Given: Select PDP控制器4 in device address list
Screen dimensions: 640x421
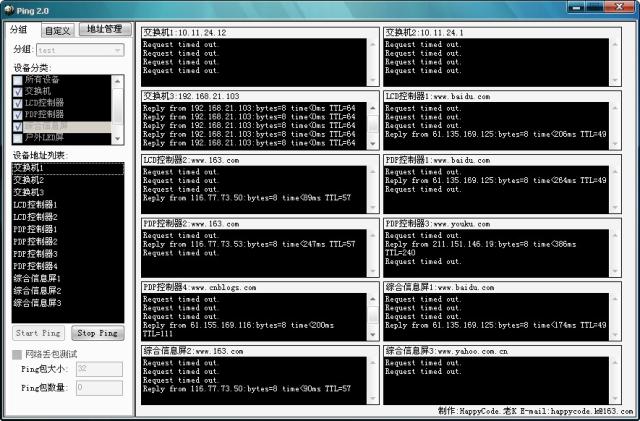Looking at the screenshot, I should click(68, 266).
